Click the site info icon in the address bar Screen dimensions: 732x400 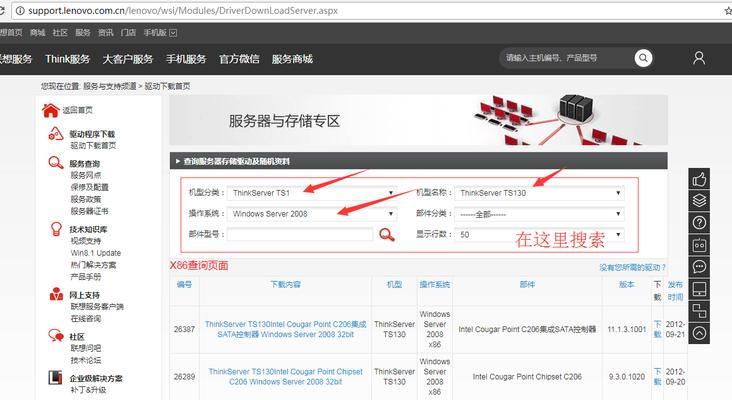(x=20, y=11)
